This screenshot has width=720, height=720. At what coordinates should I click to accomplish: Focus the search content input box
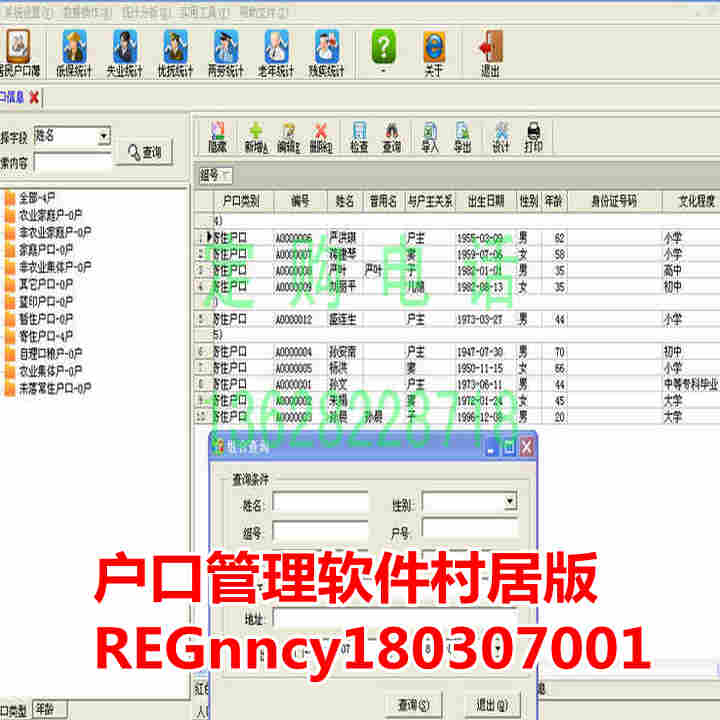[x=73, y=163]
